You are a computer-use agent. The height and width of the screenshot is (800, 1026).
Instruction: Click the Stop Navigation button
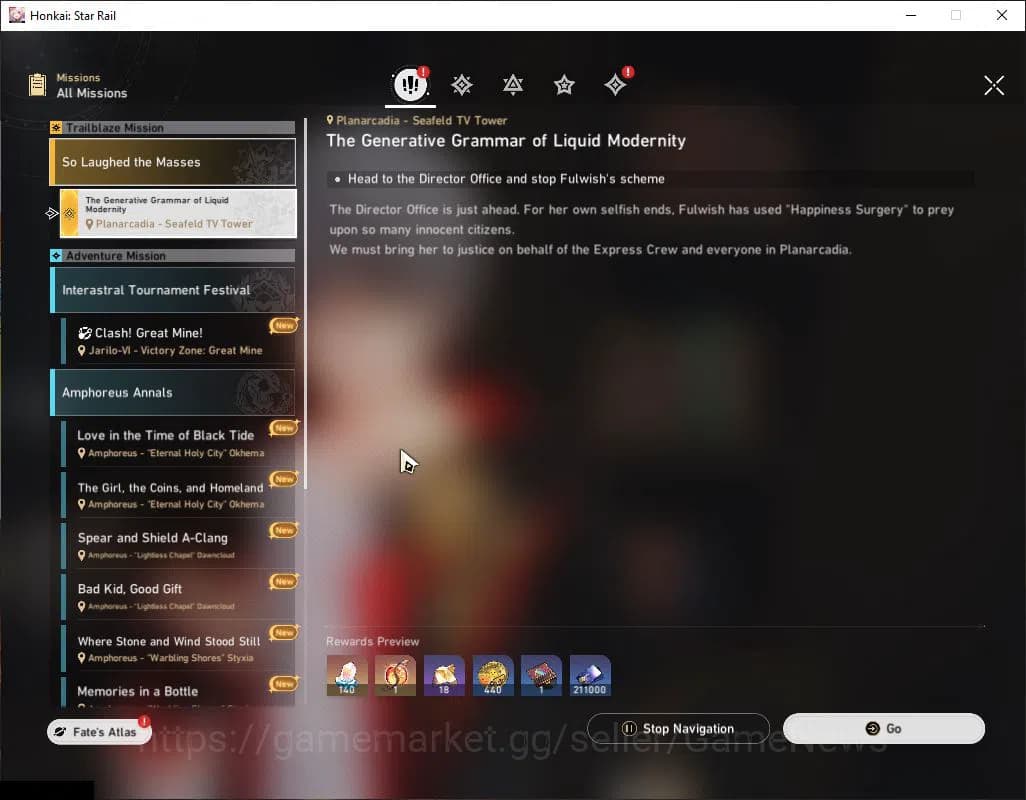tap(678, 729)
